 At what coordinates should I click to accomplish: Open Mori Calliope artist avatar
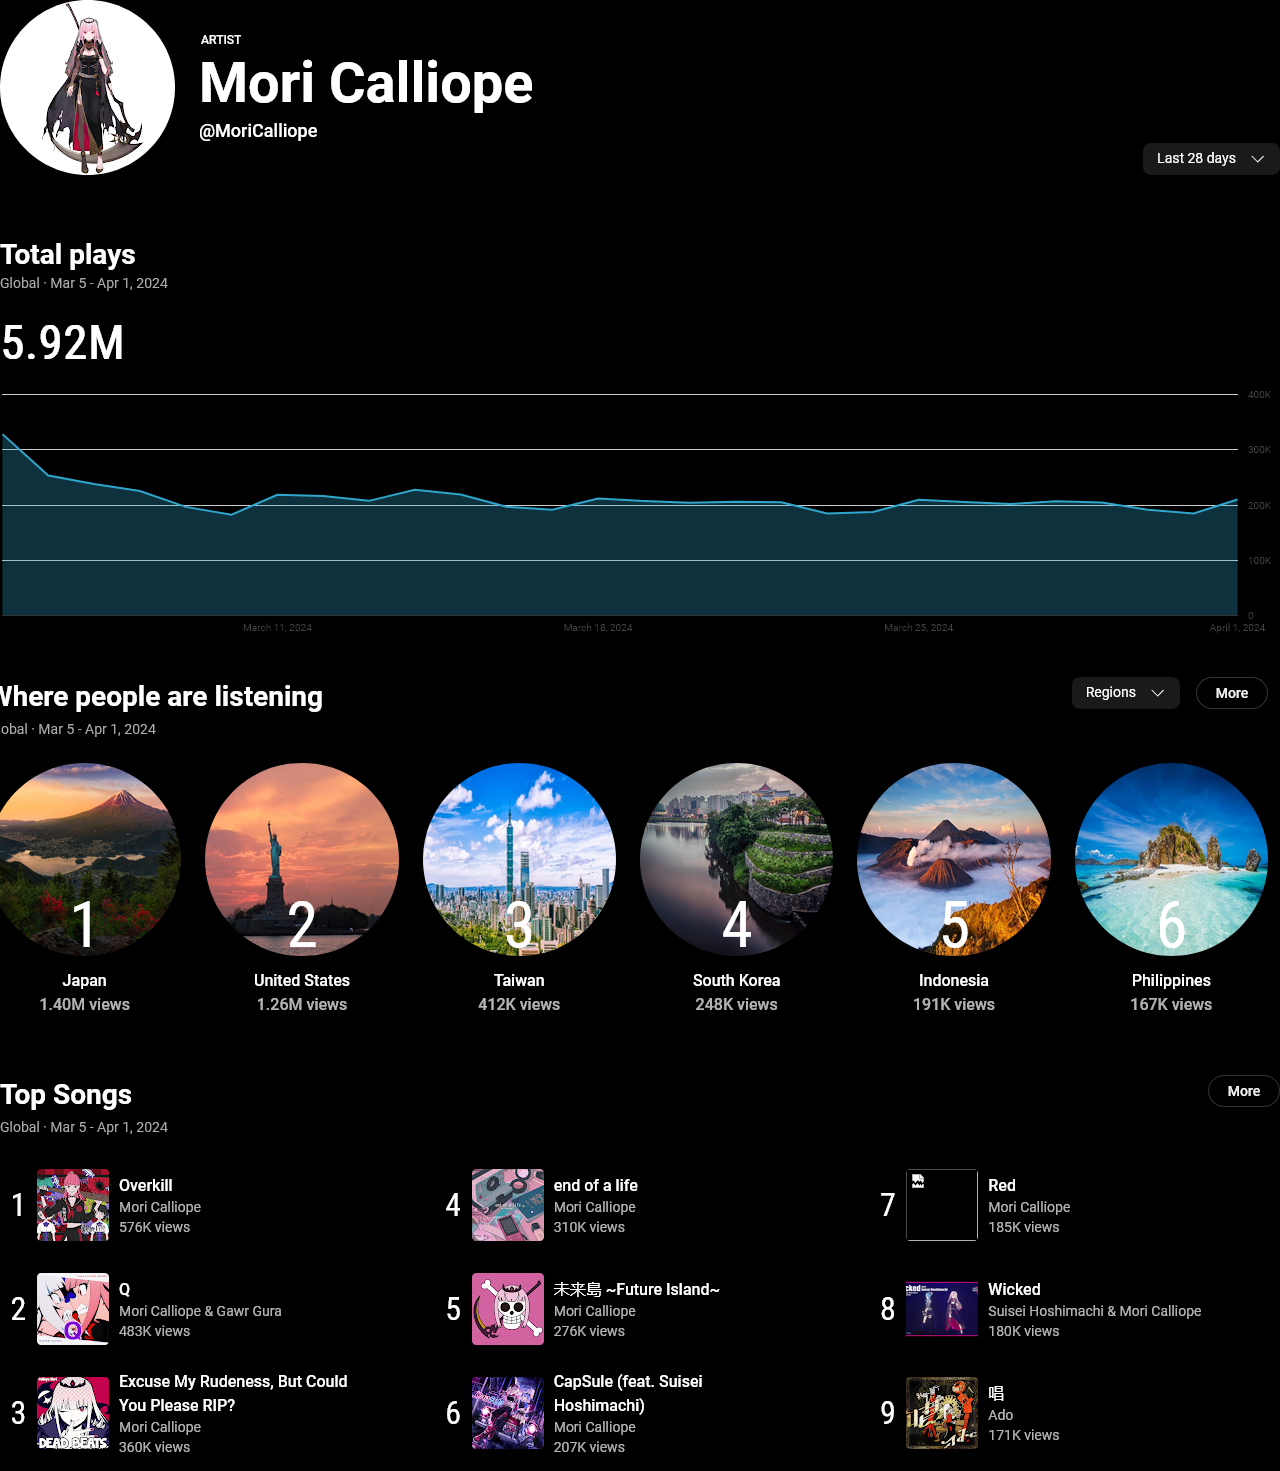(87, 88)
